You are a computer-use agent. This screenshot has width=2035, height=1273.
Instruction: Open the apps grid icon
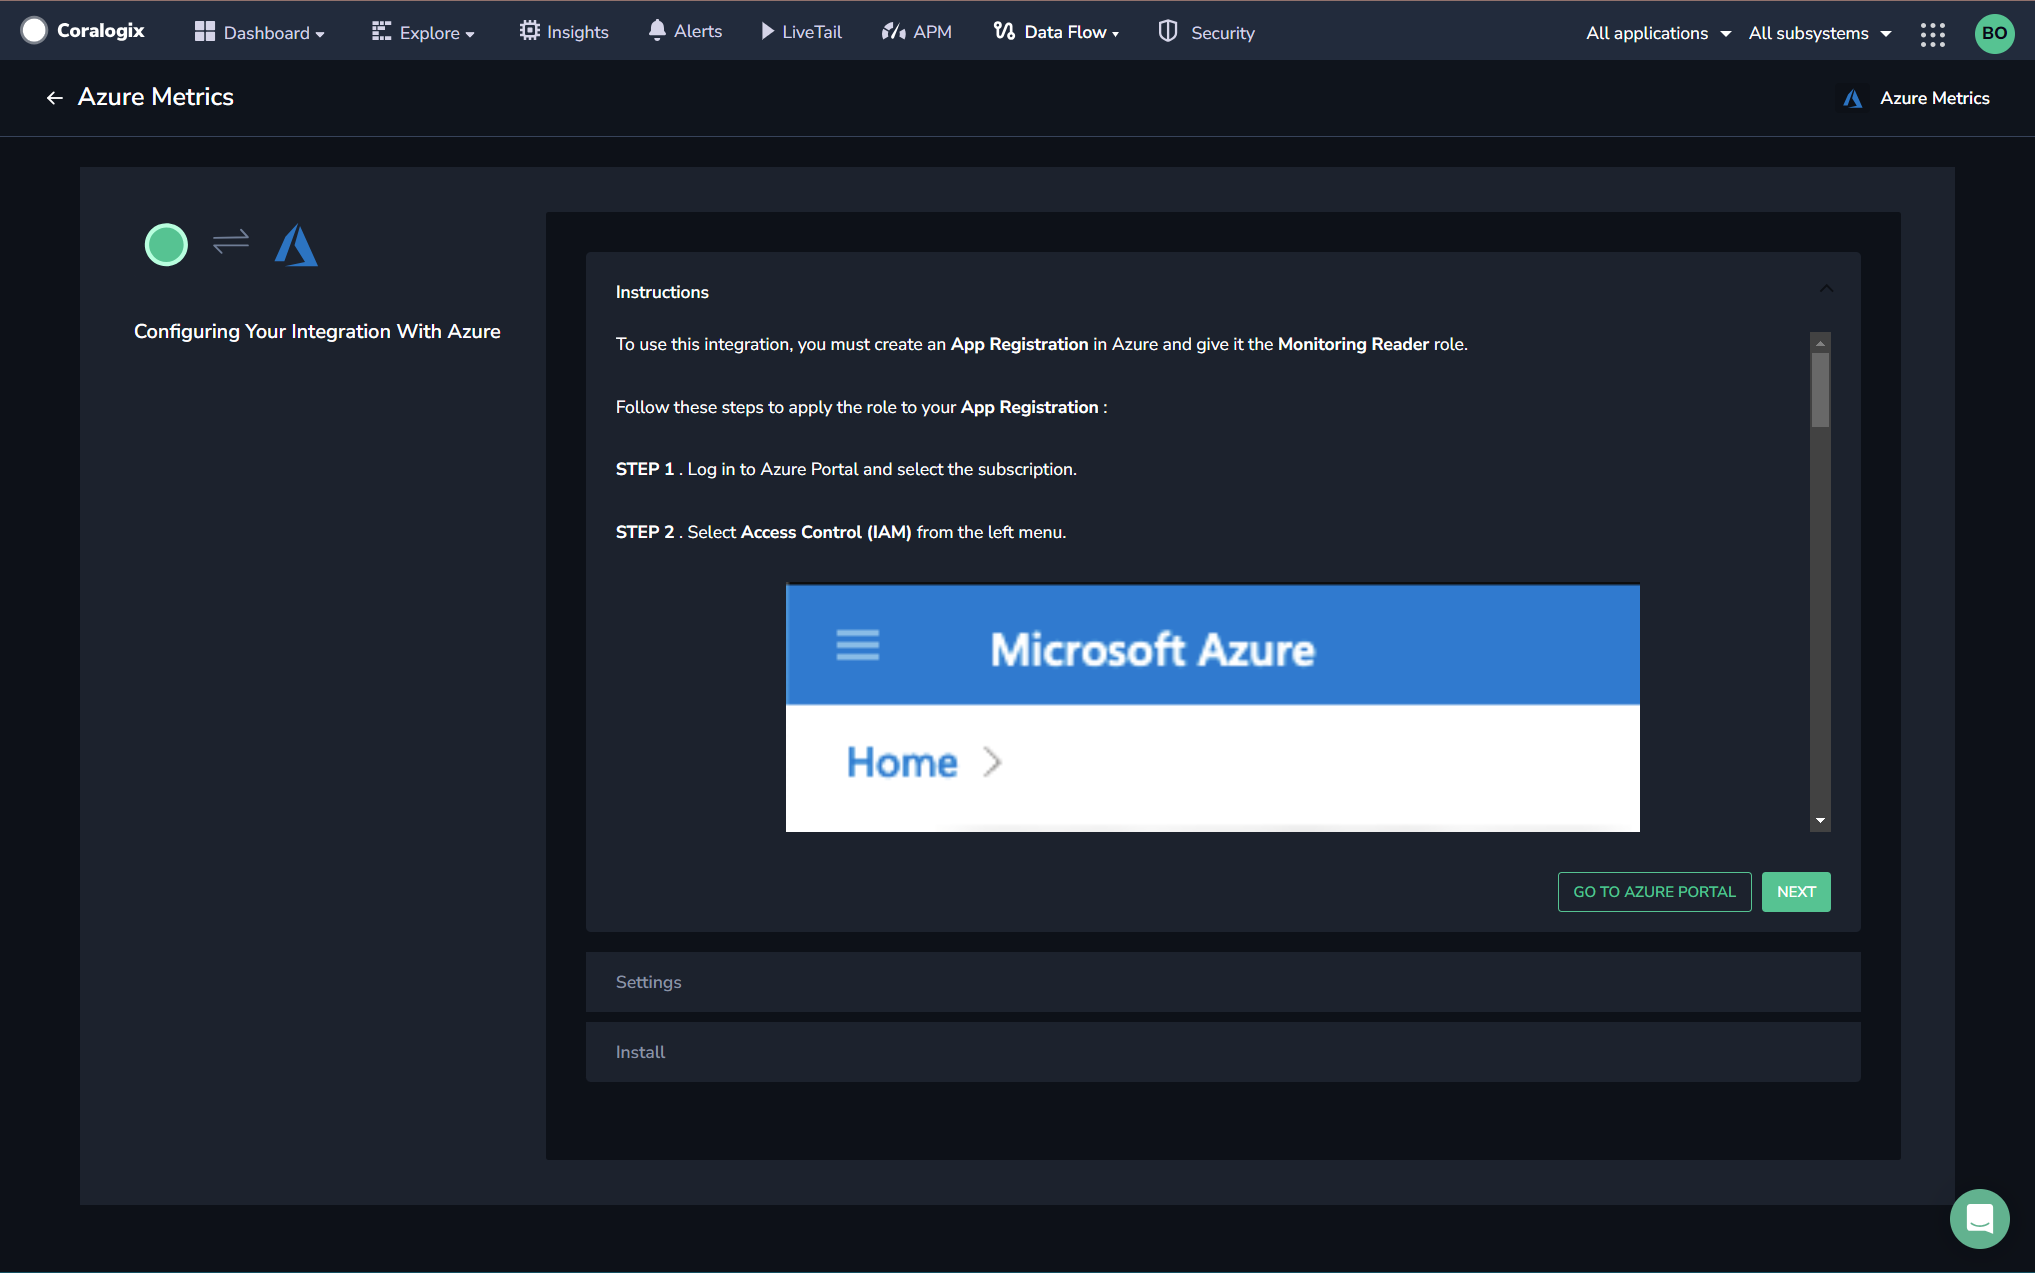pos(1932,34)
